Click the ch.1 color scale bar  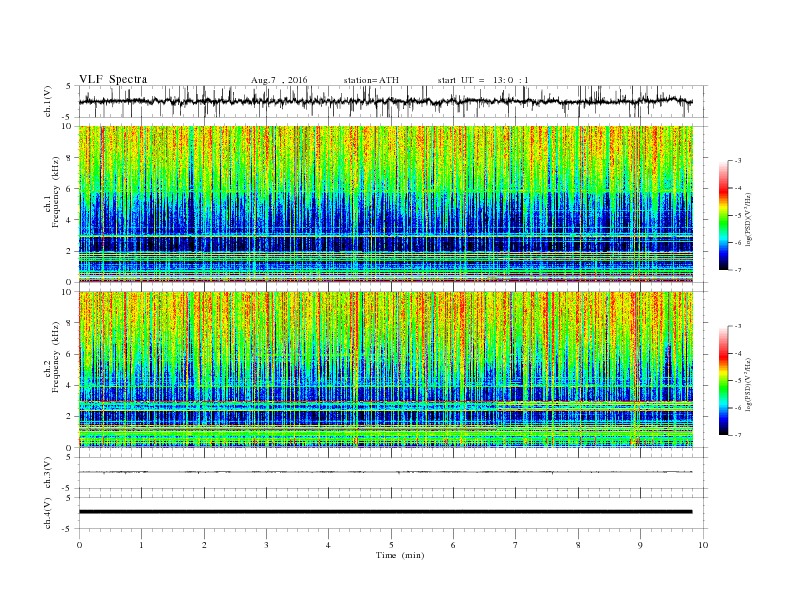point(723,215)
